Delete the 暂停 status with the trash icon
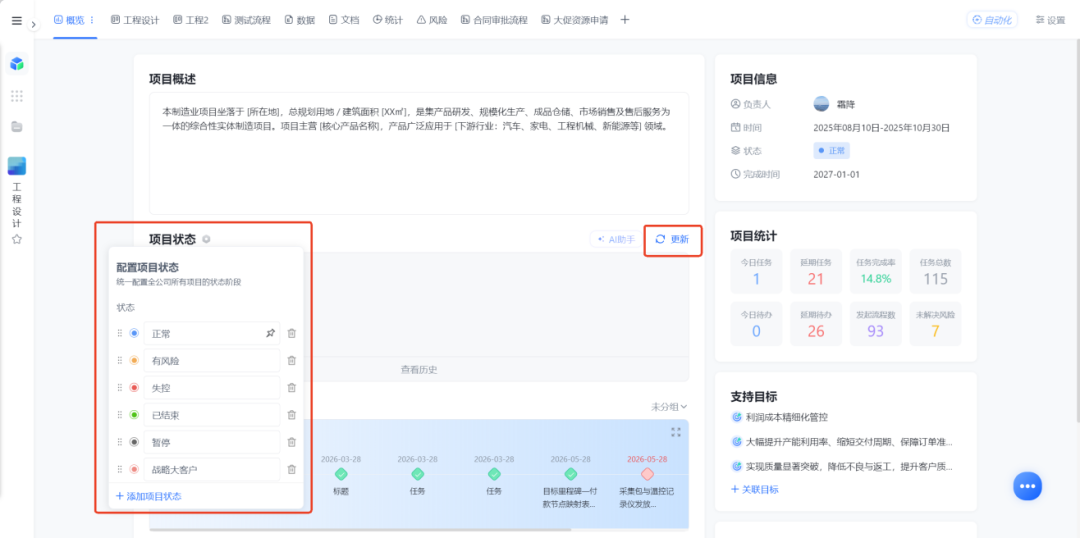 291,442
